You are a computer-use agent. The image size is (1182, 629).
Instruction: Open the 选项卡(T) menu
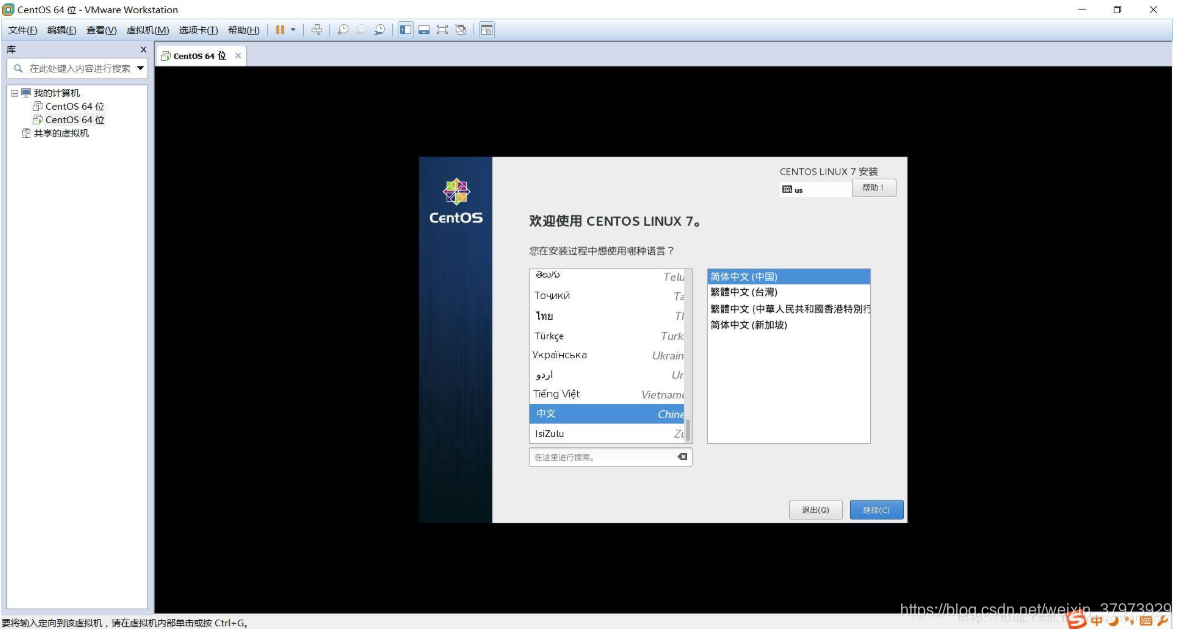coord(198,30)
